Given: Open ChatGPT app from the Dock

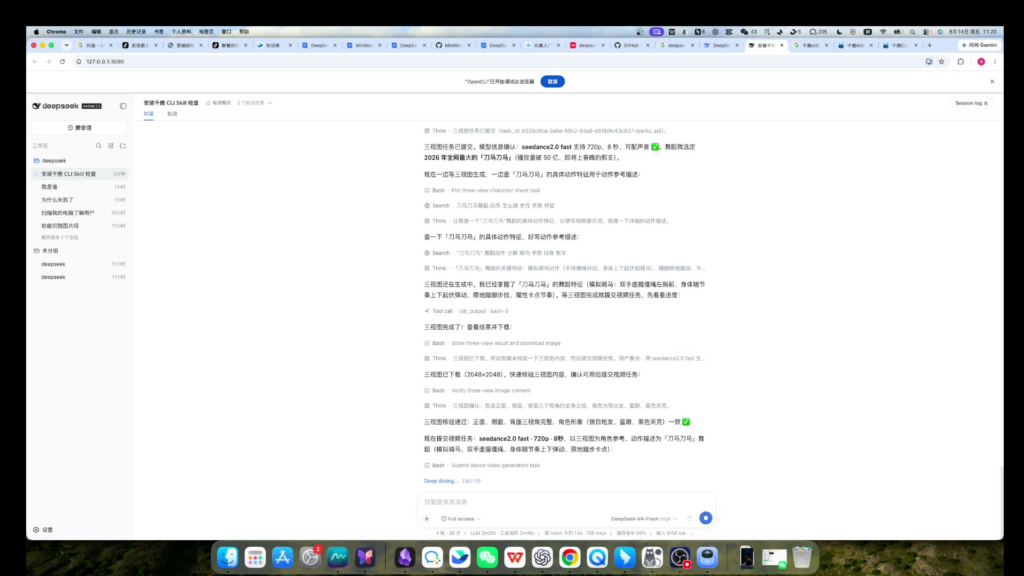Looking at the screenshot, I should tap(542, 557).
